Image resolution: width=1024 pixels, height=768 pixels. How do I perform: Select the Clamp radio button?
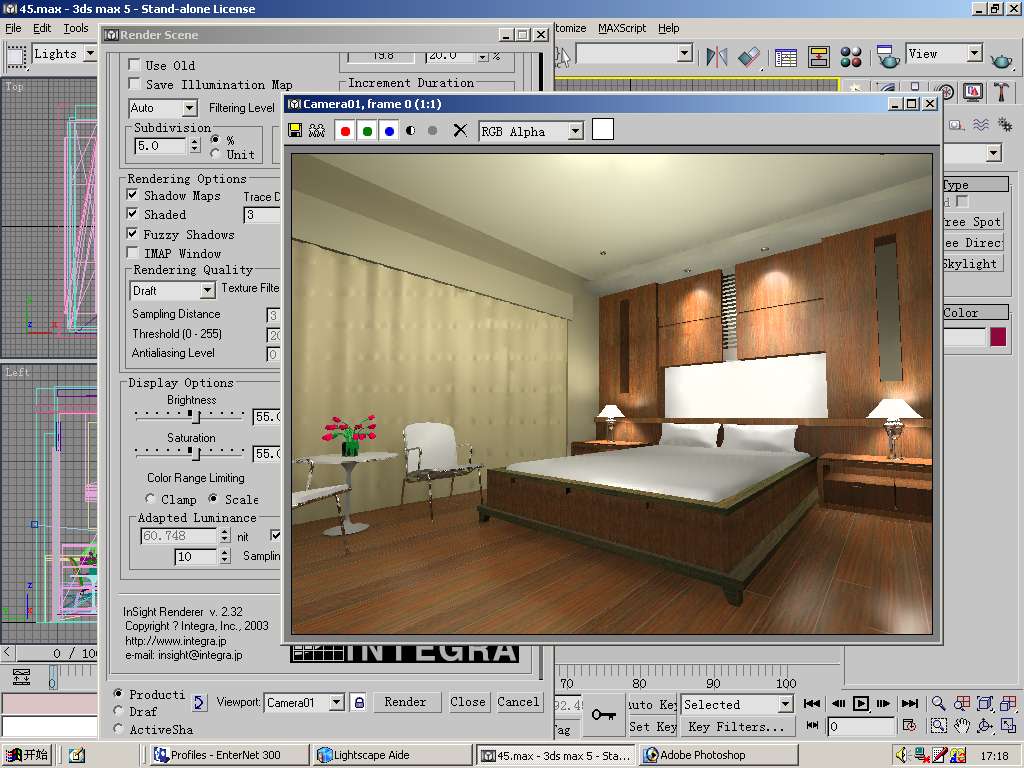151,499
